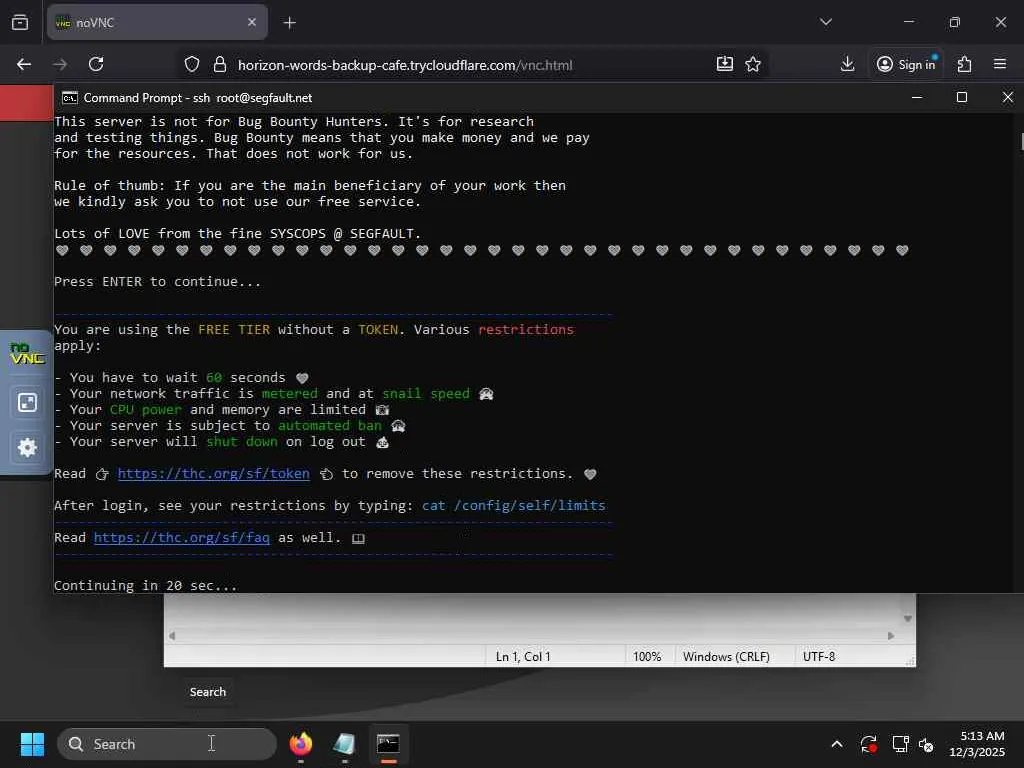Open noVNC settings gear
The image size is (1024, 768).
coord(27,447)
